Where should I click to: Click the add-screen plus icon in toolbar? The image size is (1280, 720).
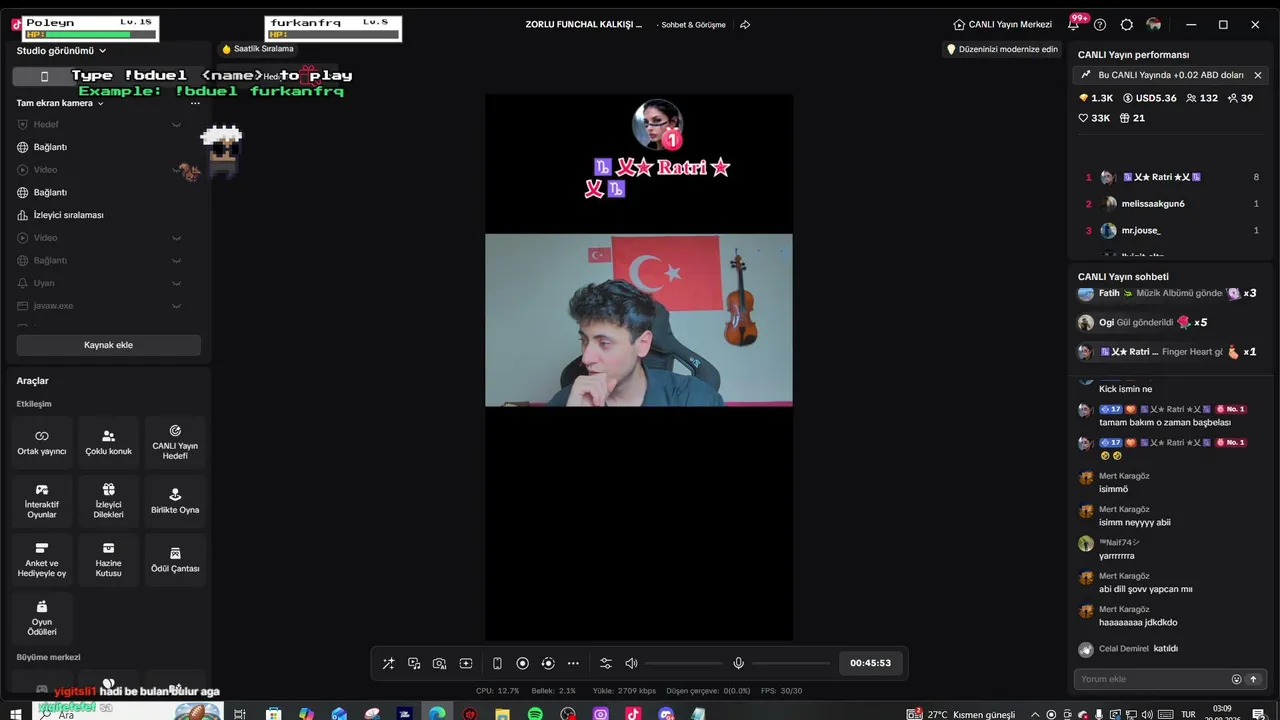tap(466, 663)
